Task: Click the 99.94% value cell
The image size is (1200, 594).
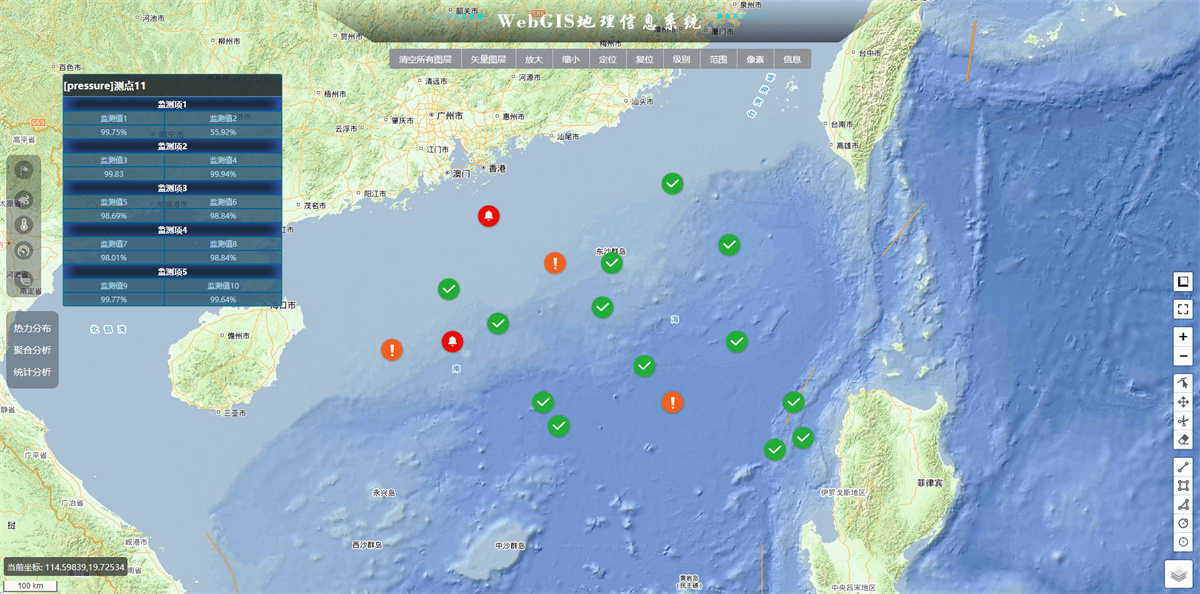Action: (x=223, y=174)
